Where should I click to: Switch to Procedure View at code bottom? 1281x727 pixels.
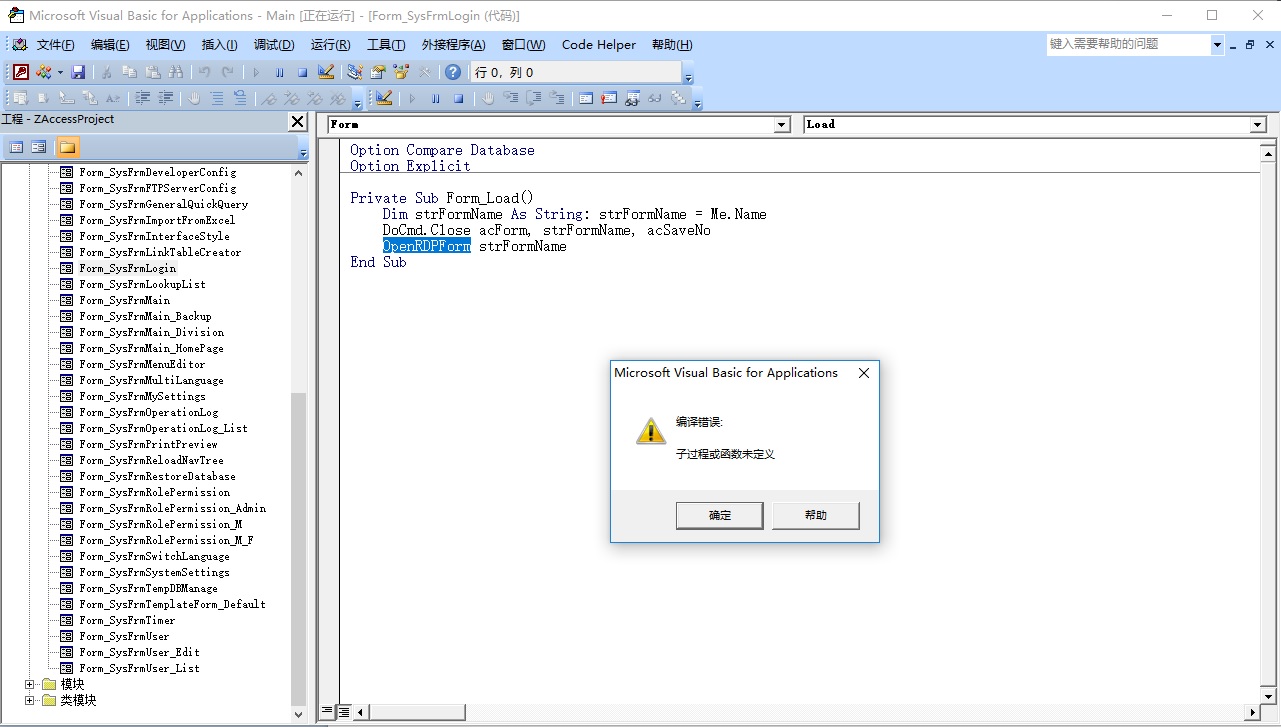[x=326, y=712]
